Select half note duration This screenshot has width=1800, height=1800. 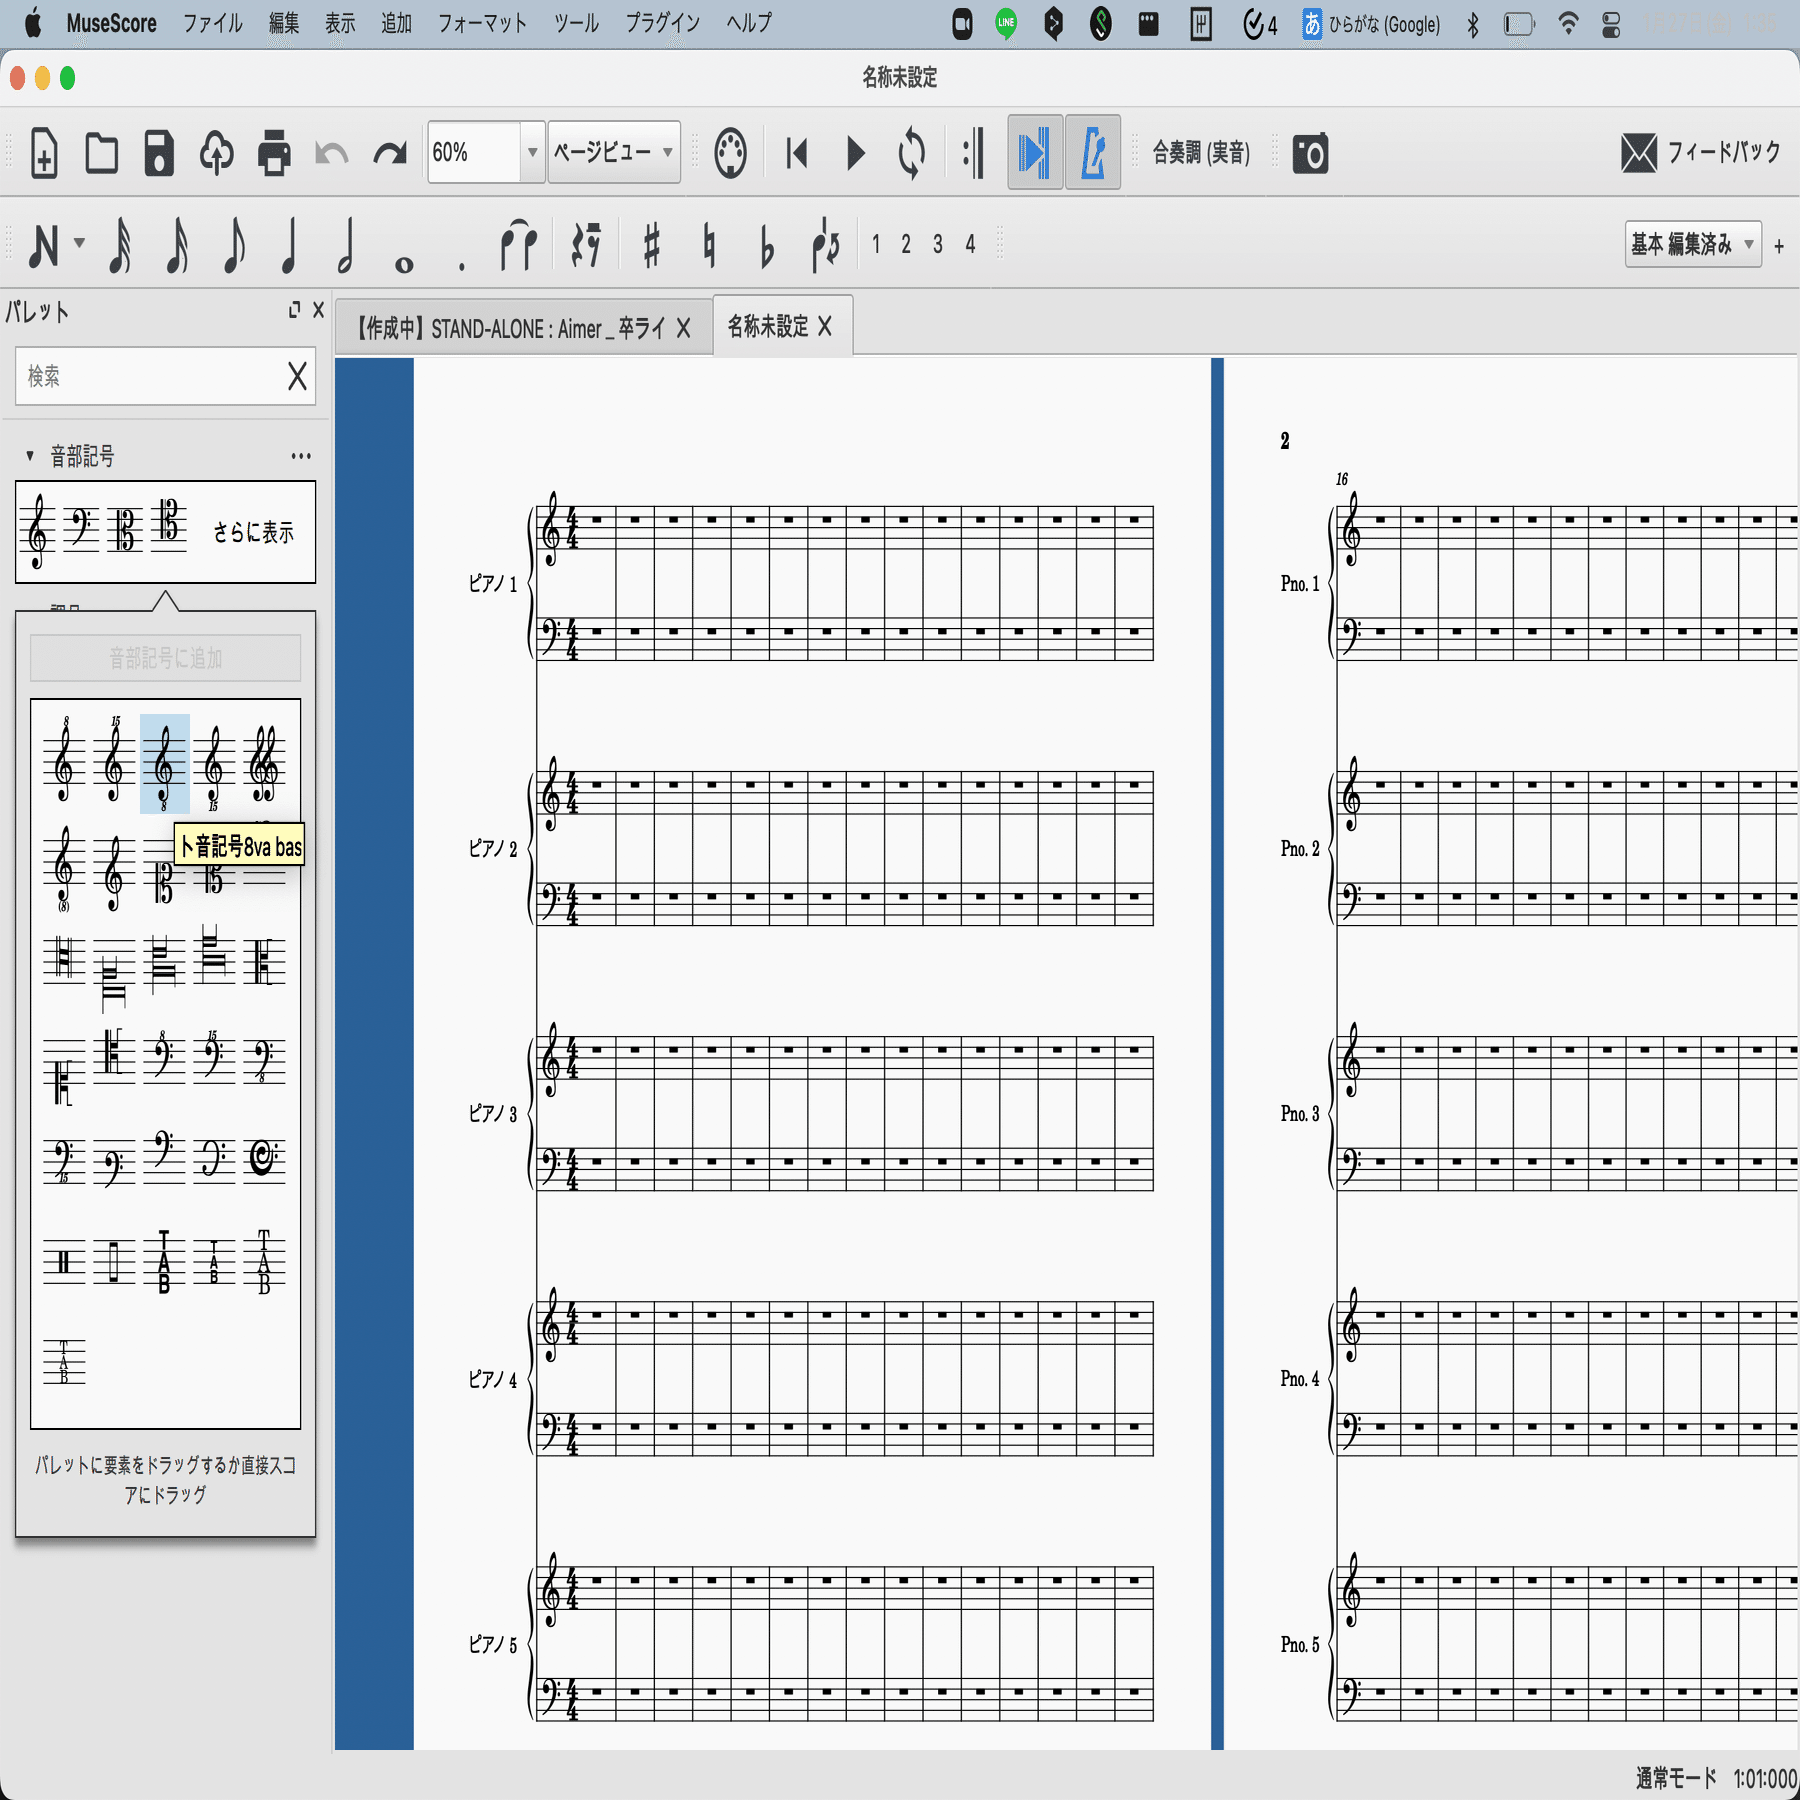(346, 246)
